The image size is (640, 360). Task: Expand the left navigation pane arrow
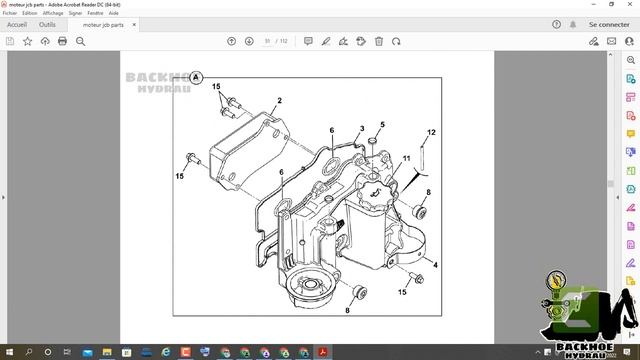(x=3, y=198)
